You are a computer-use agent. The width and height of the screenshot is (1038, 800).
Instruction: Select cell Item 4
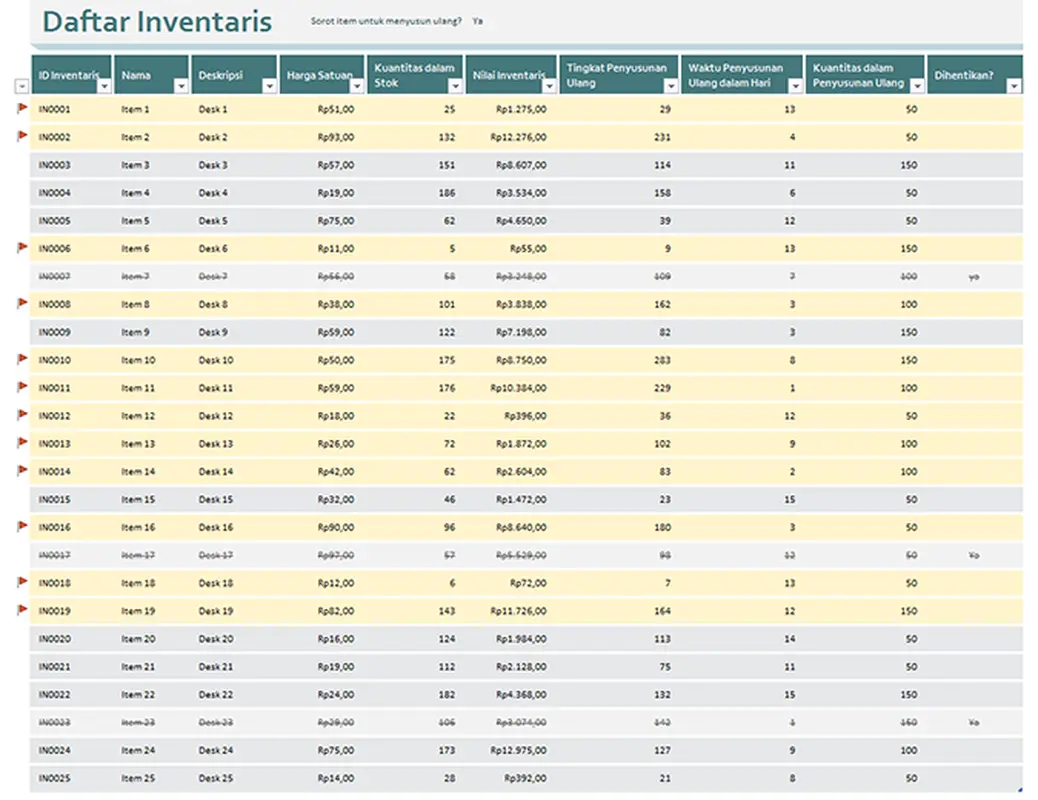pos(136,193)
